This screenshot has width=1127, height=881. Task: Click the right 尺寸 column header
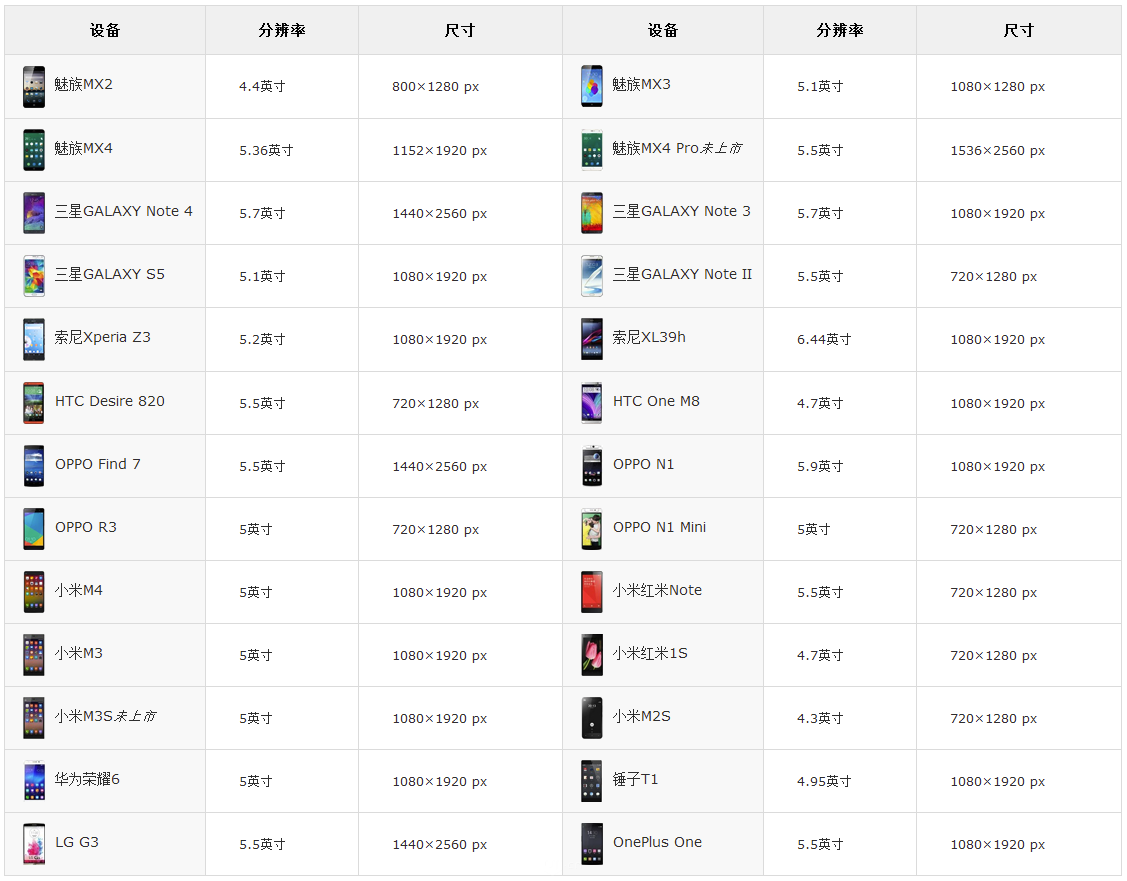(x=1018, y=30)
